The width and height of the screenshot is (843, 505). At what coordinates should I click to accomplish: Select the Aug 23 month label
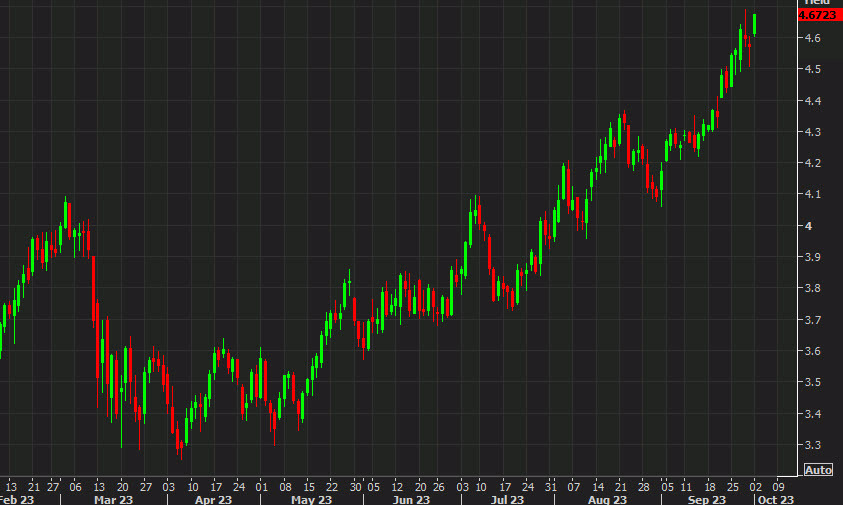click(x=608, y=500)
